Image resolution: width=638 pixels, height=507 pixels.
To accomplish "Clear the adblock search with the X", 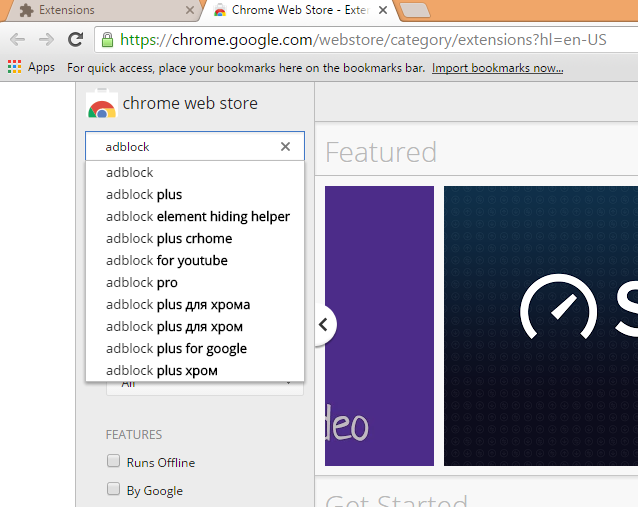I will coord(285,146).
